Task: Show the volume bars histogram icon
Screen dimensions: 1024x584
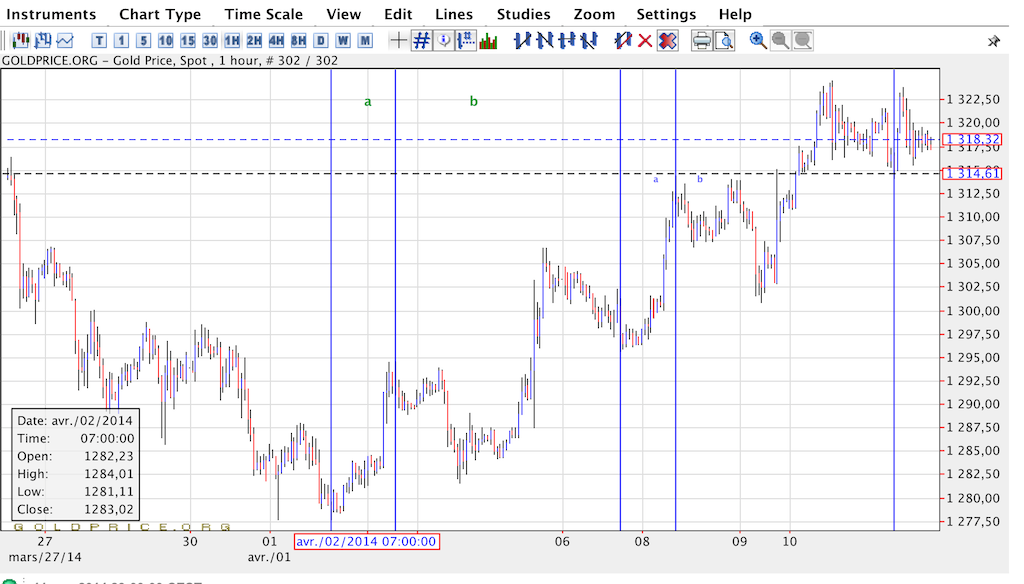Action: click(x=488, y=41)
